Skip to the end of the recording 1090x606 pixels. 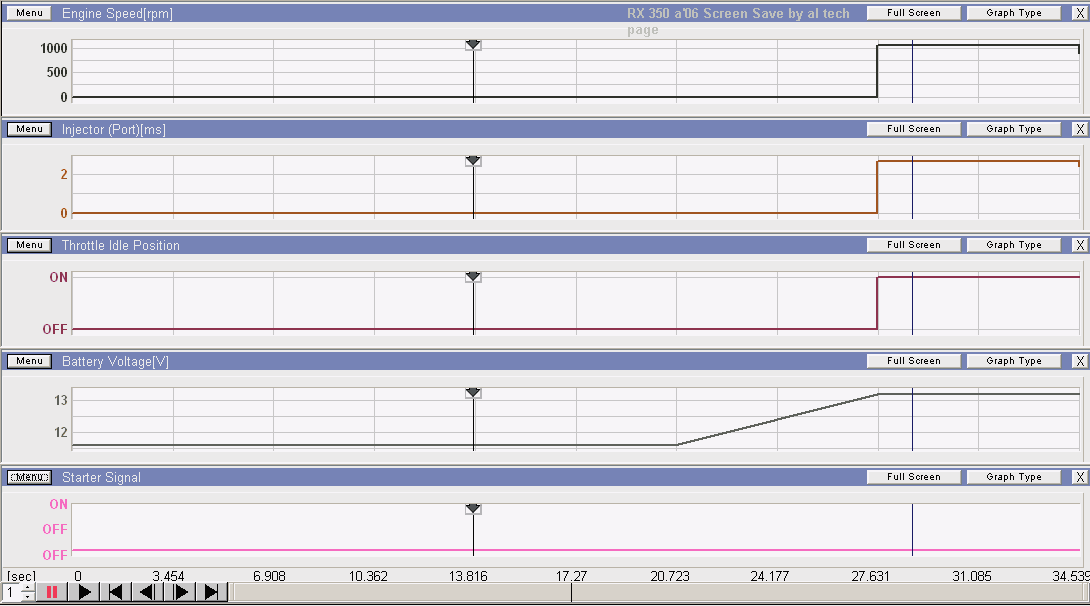point(212,592)
